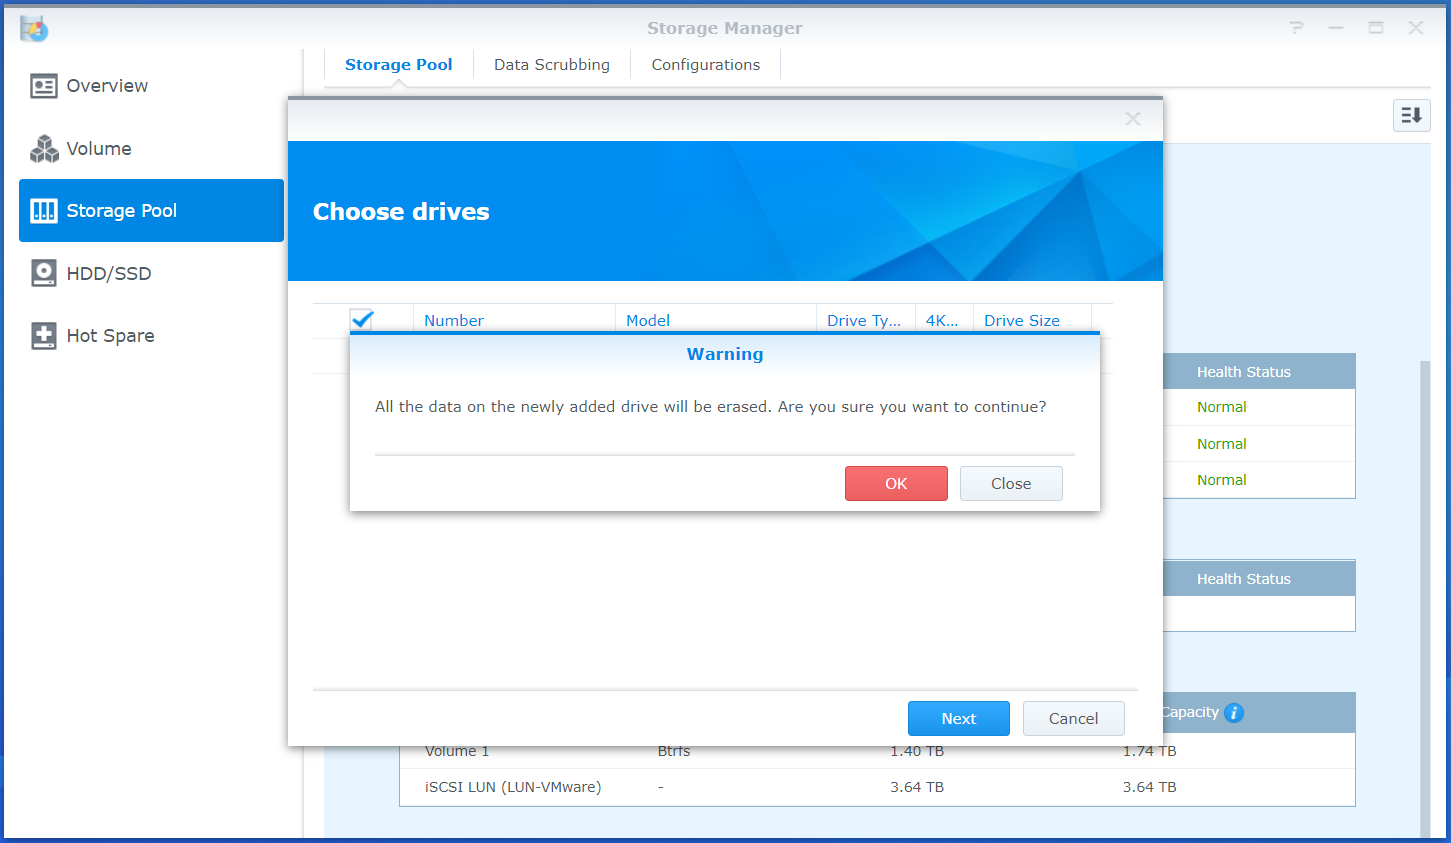
Task: Sort by the Model column header
Action: [x=716, y=320]
